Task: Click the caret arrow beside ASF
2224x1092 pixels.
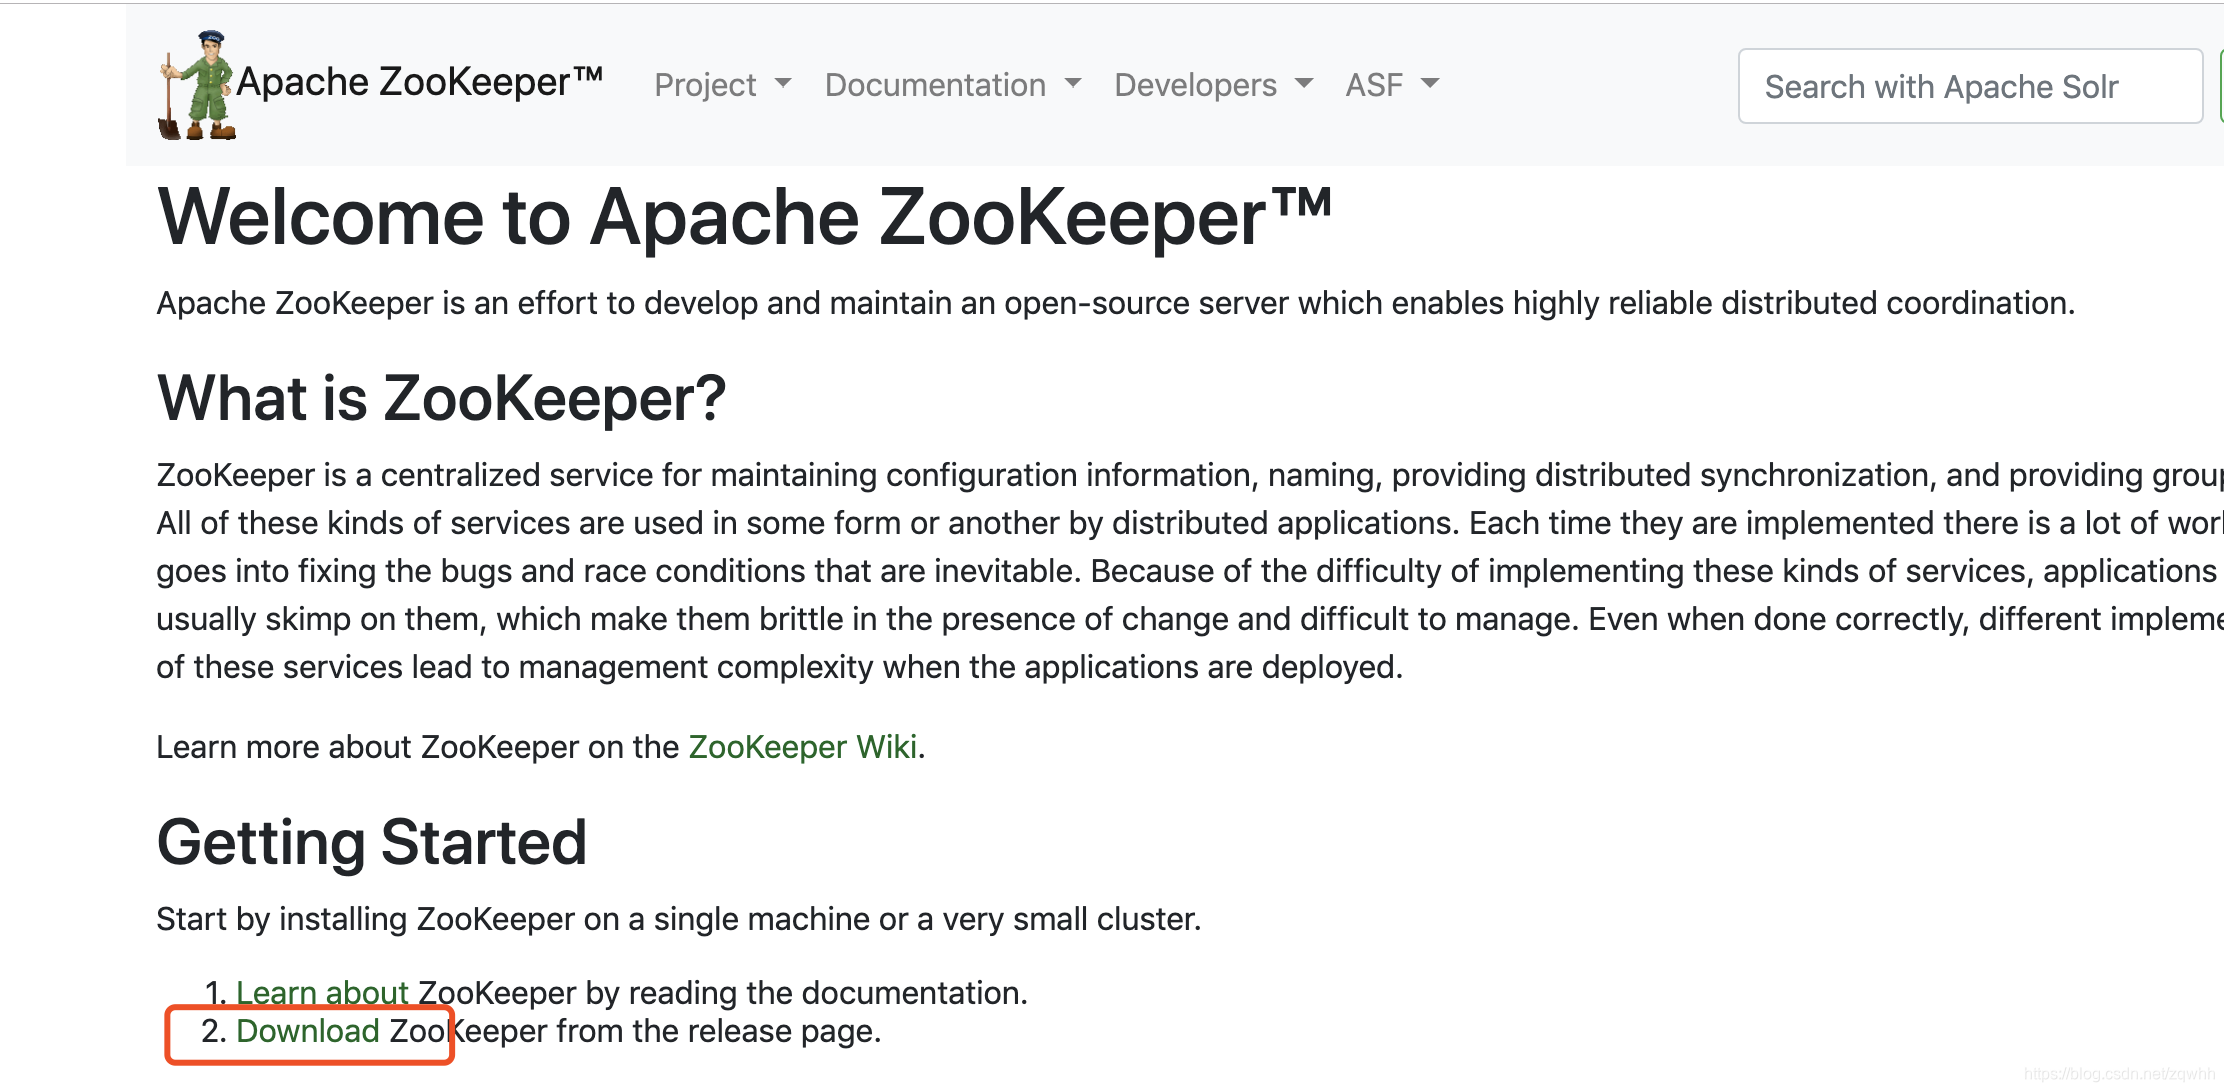Action: (x=1430, y=83)
